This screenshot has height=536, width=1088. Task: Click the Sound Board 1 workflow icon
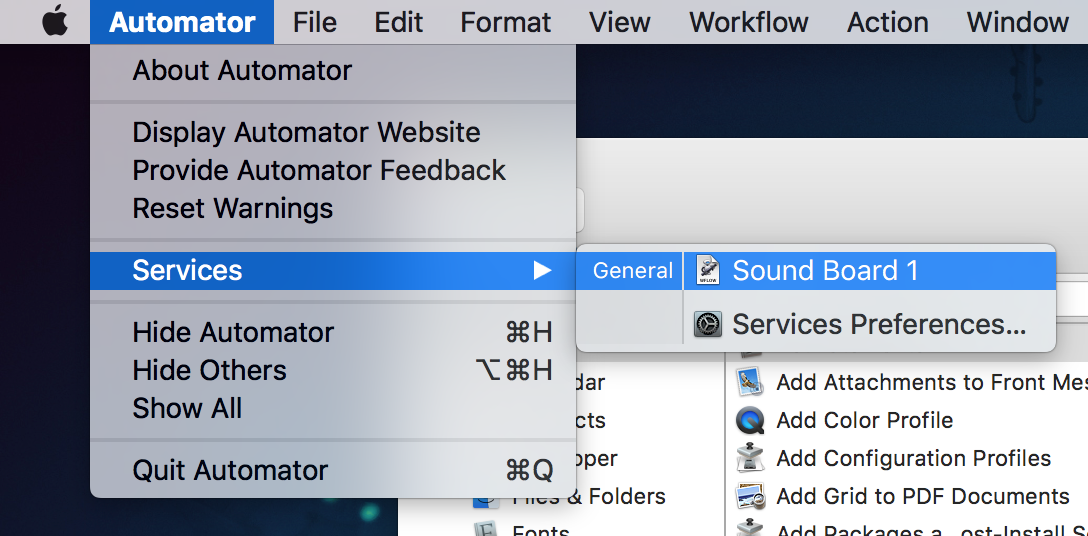(x=707, y=271)
